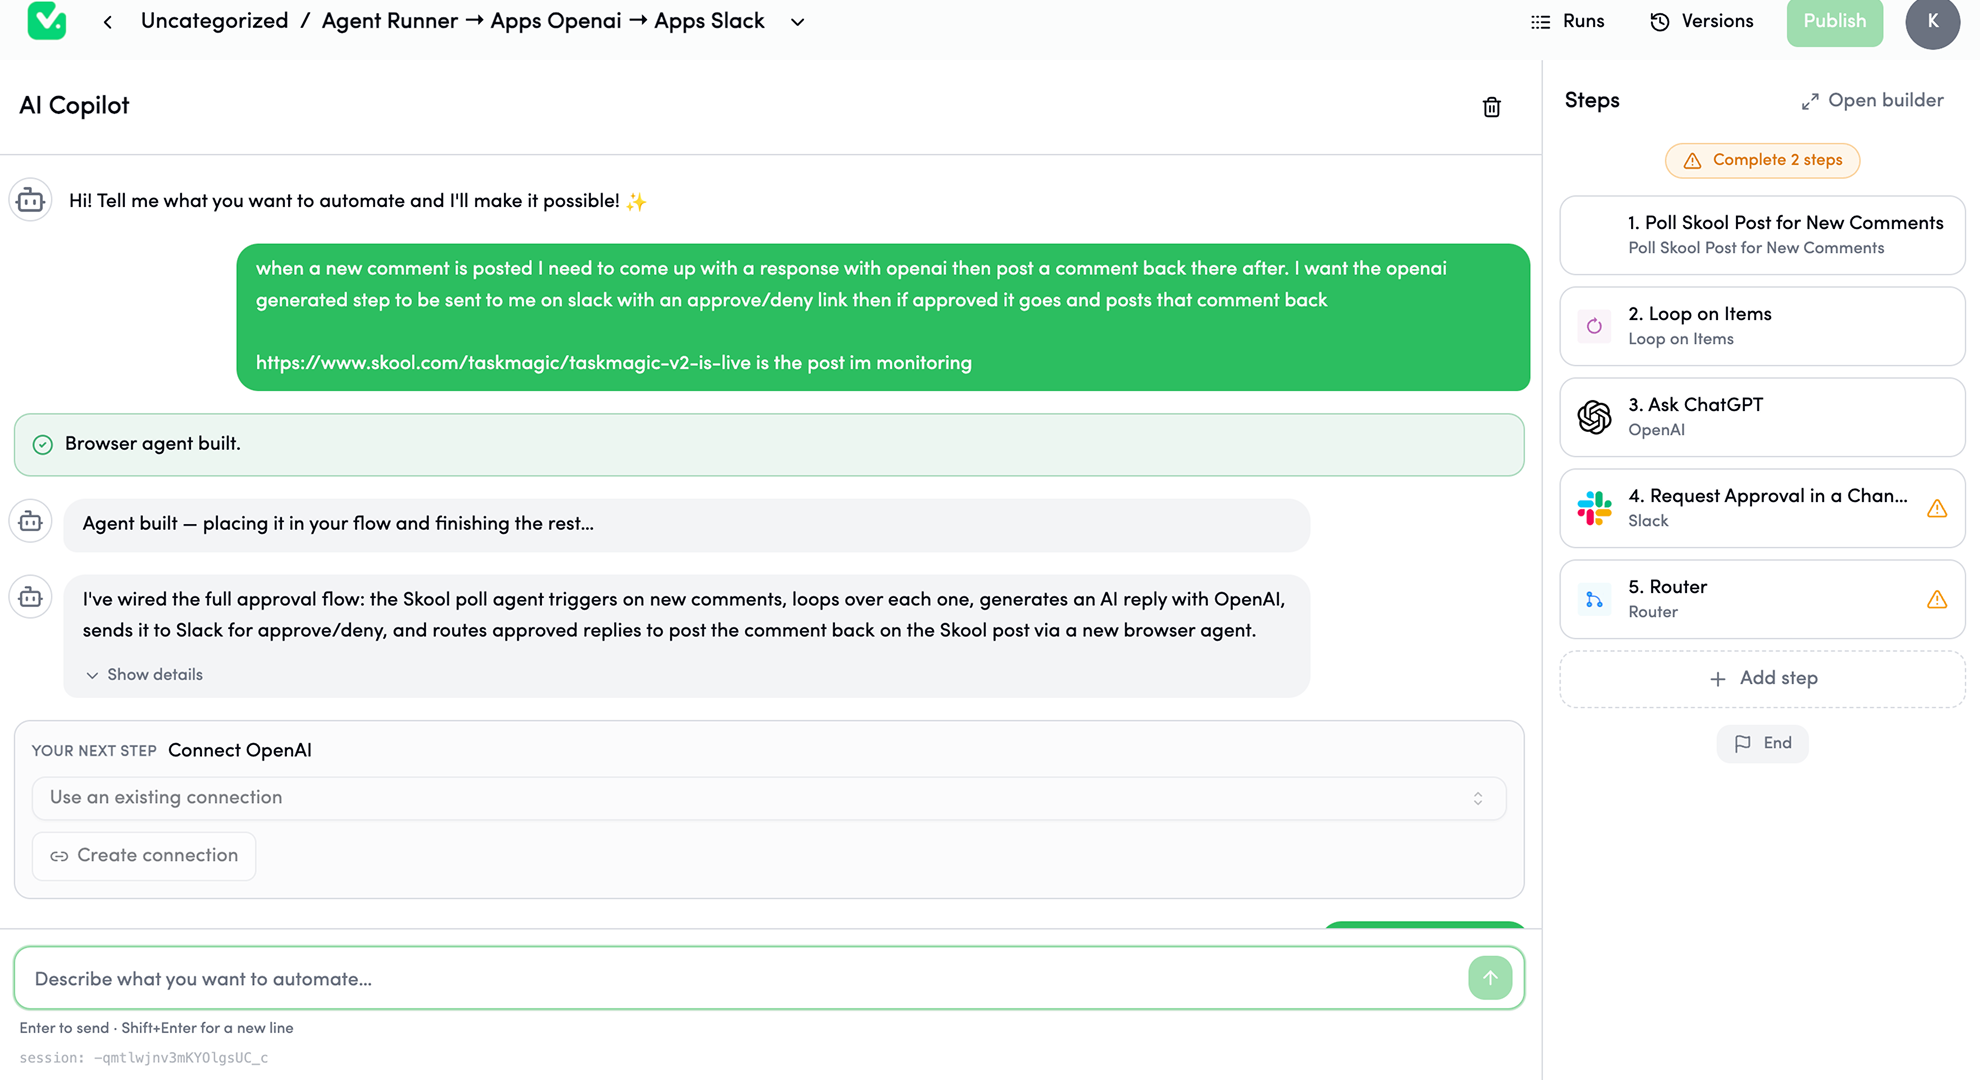Open the K user avatar menu
The image size is (1980, 1080).
click(1932, 22)
